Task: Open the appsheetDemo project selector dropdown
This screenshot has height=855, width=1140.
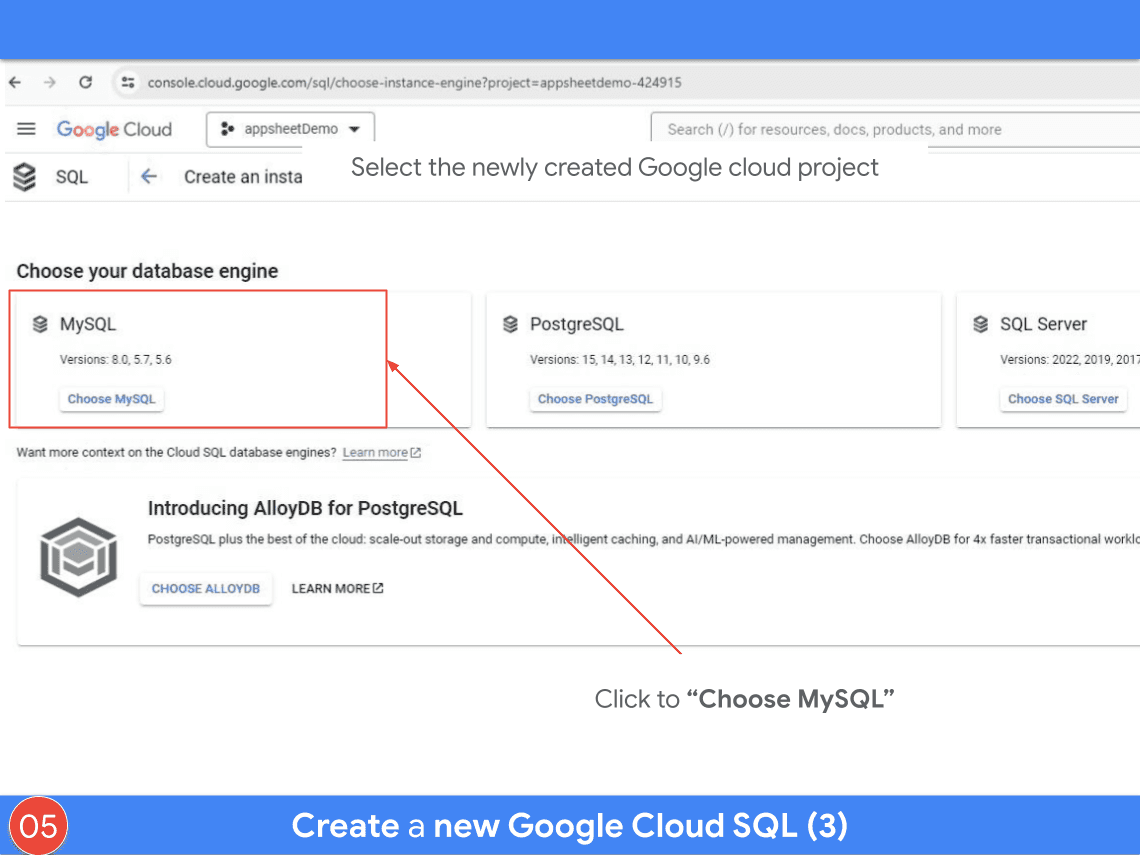Action: tap(290, 129)
